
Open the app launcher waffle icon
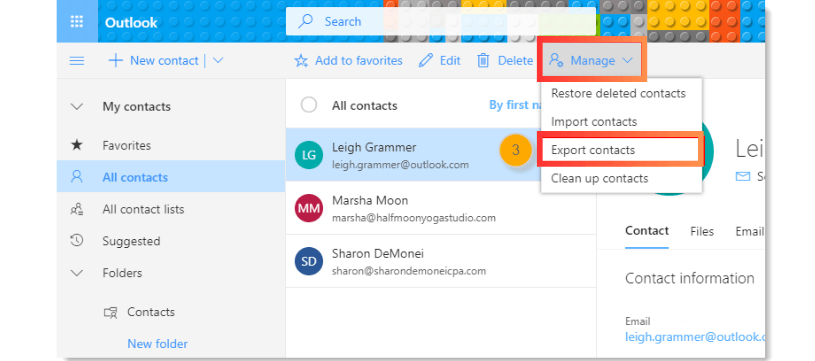pos(77,22)
